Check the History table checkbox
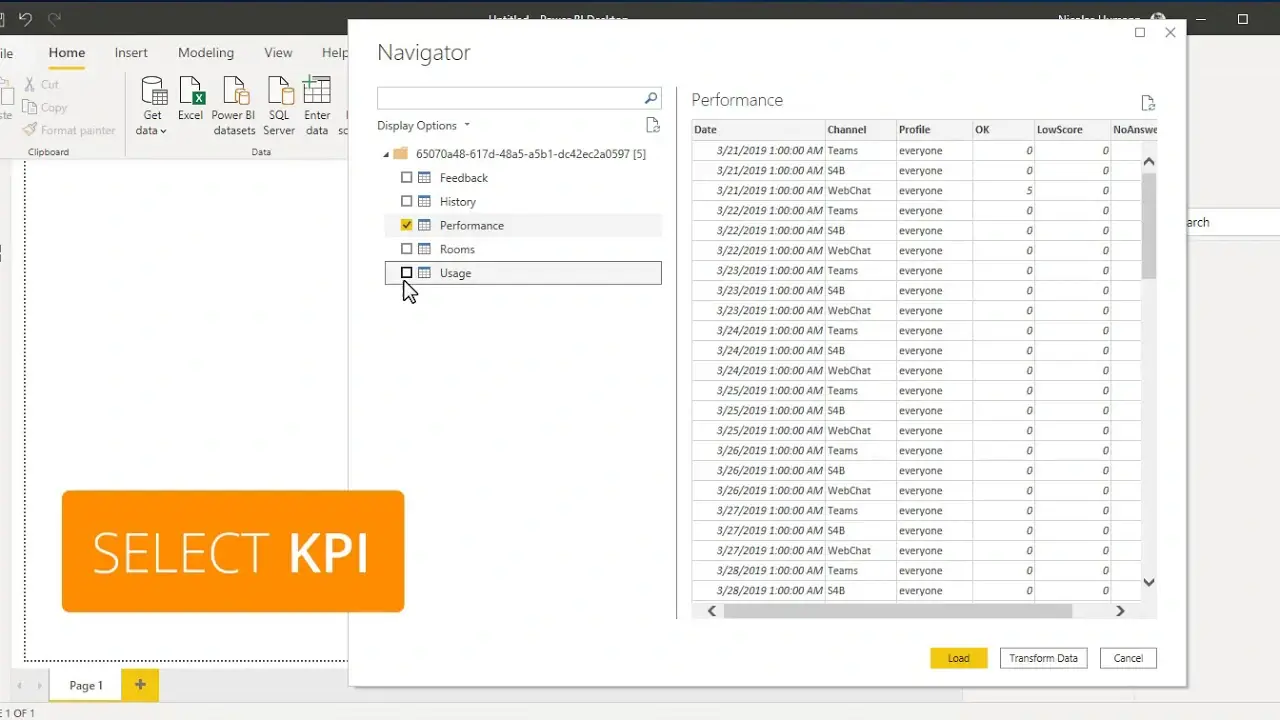Viewport: 1280px width, 720px height. point(406,202)
